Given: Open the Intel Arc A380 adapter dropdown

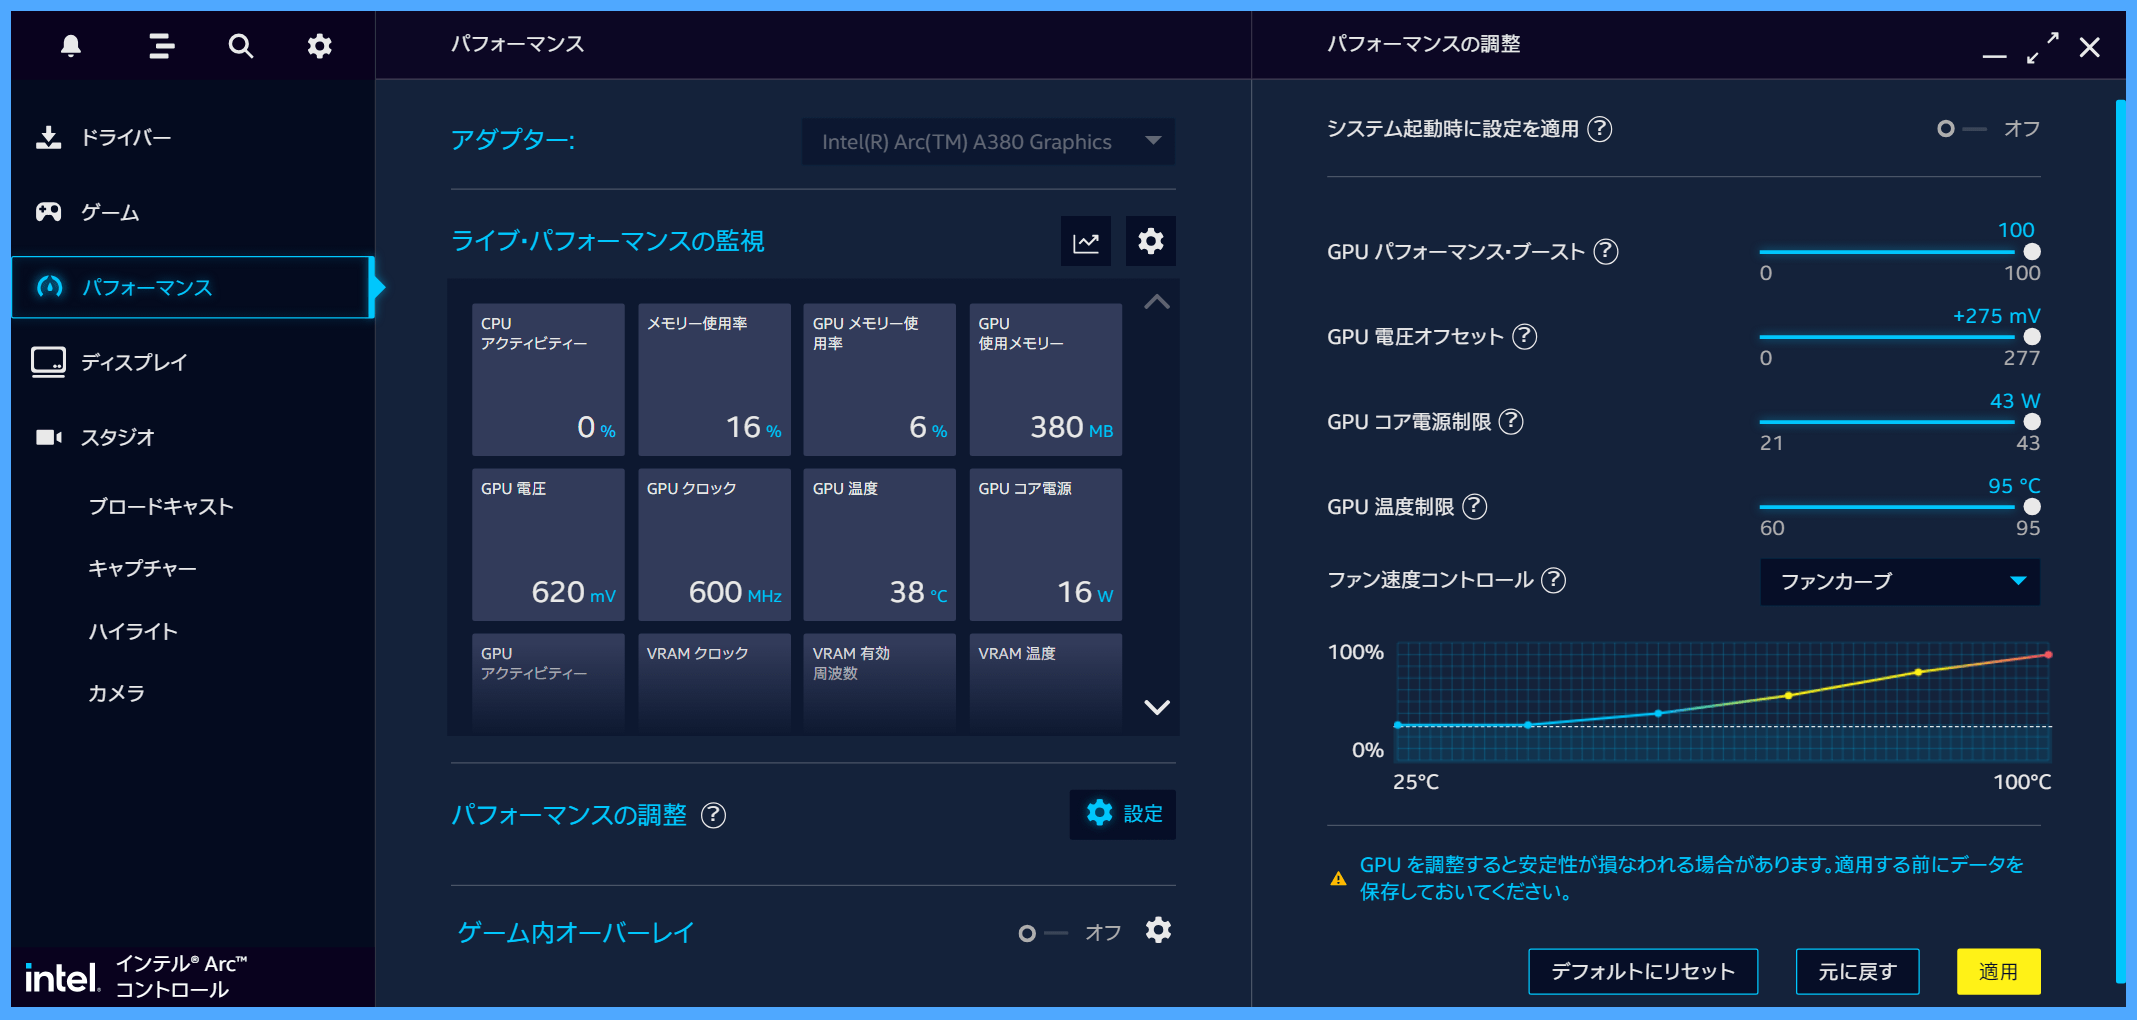Looking at the screenshot, I should 988,142.
